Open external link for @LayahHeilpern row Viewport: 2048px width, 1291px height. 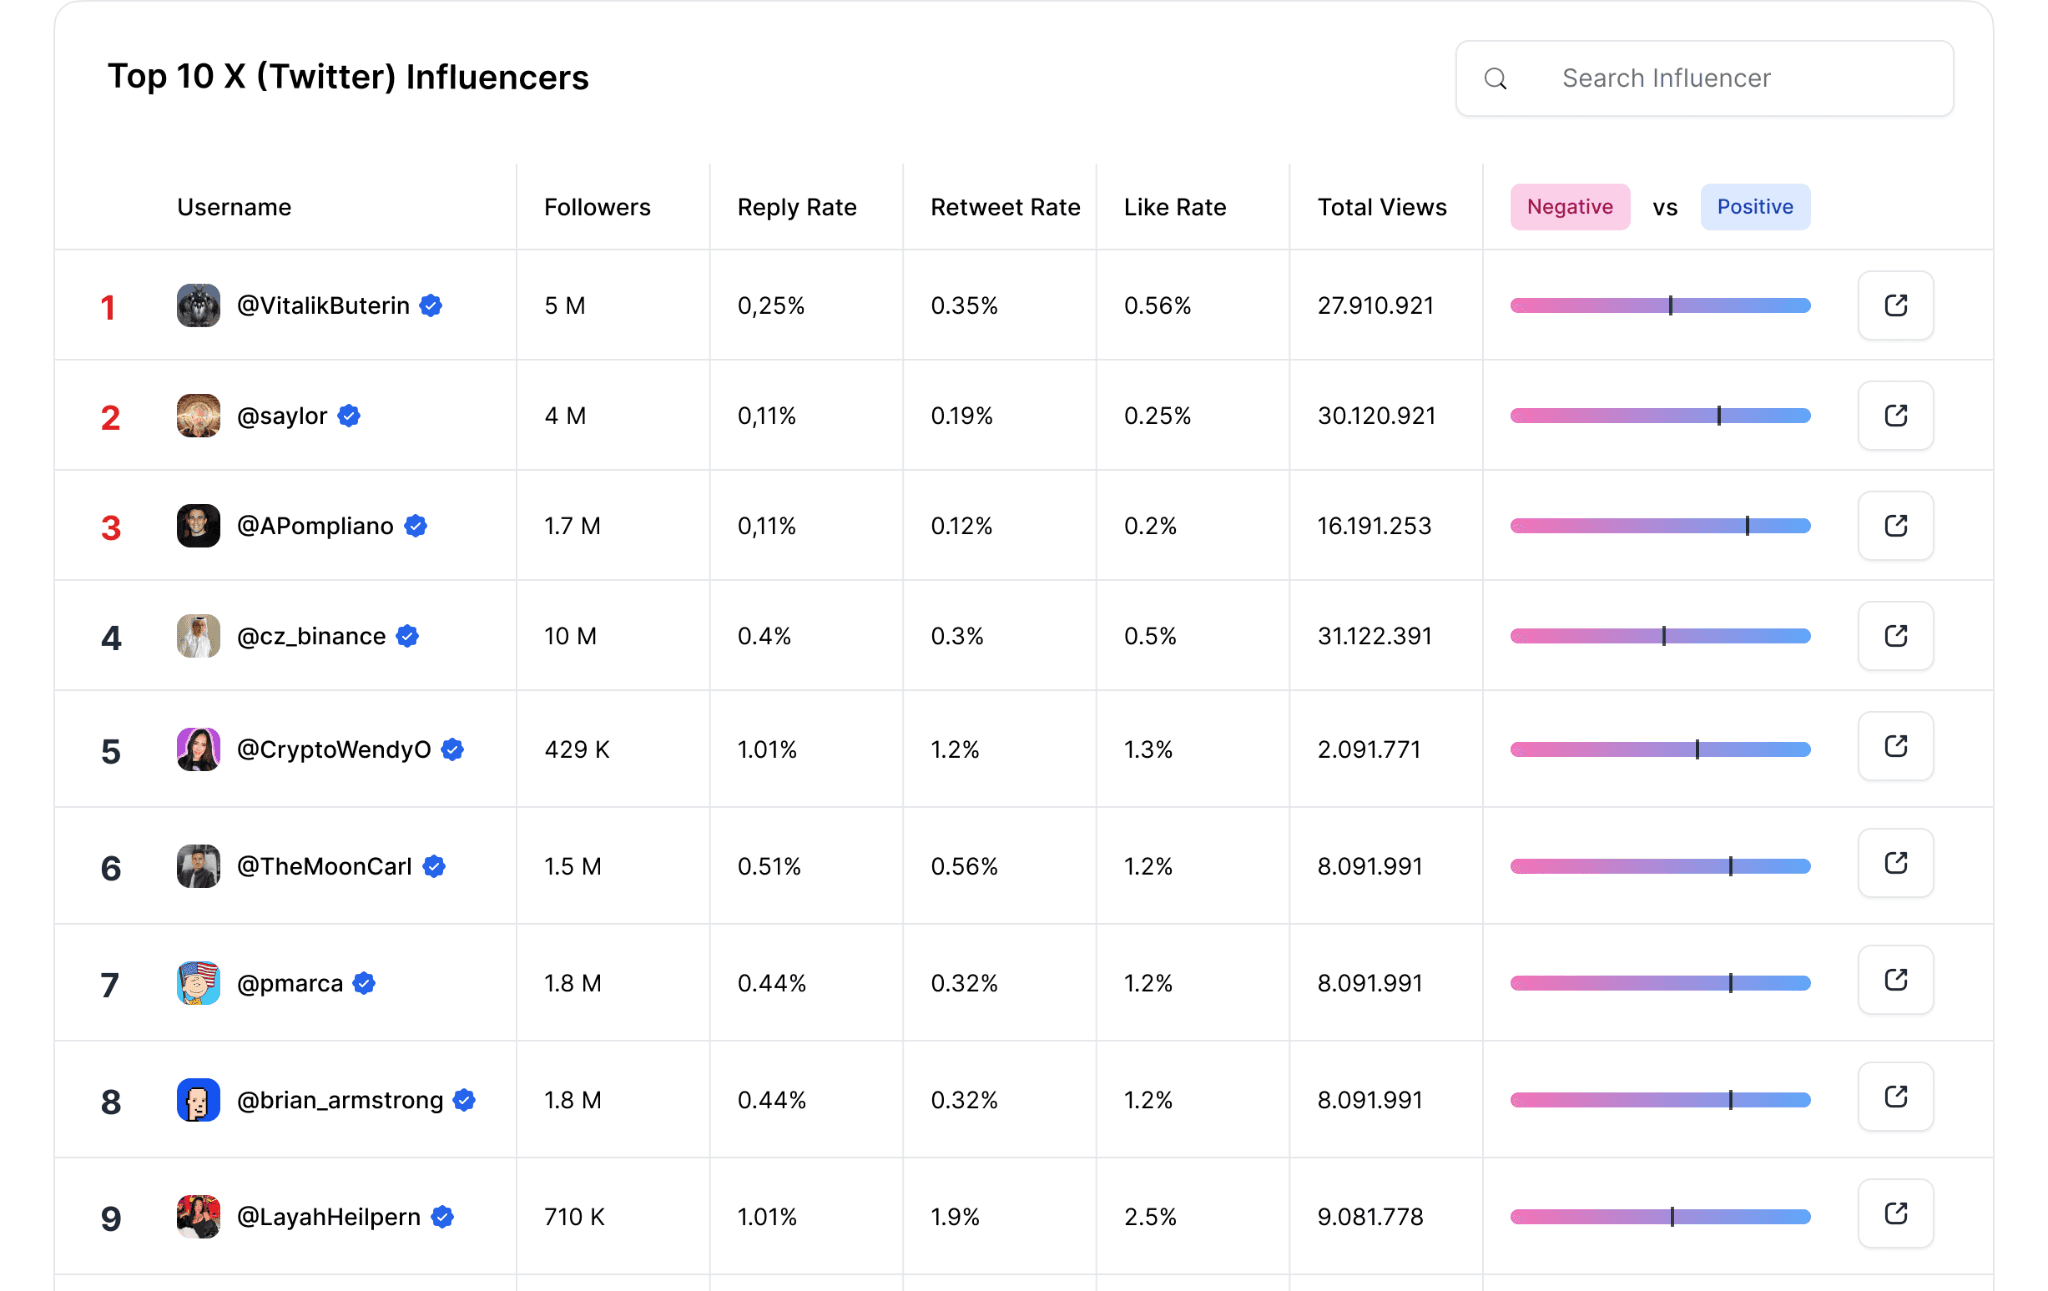(1895, 1214)
